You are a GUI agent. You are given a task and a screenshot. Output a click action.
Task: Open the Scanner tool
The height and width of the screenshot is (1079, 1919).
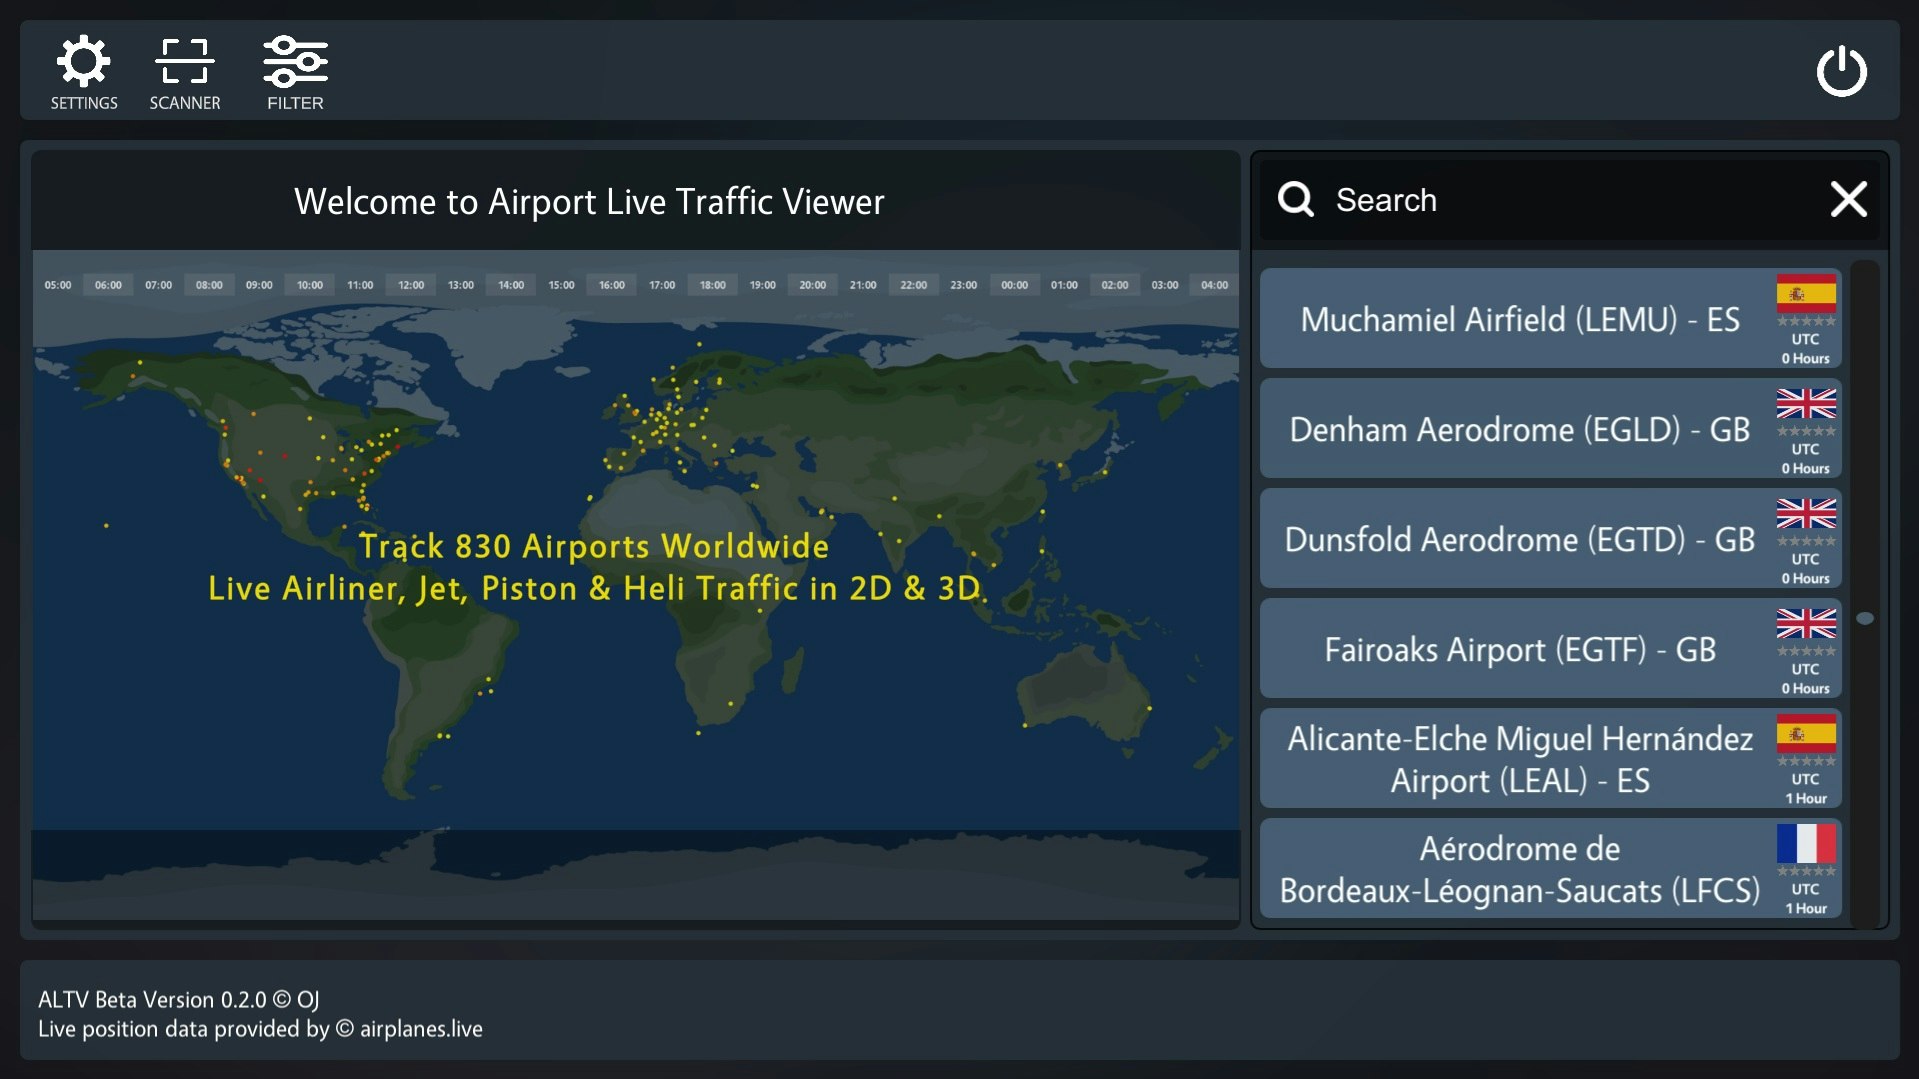184,70
